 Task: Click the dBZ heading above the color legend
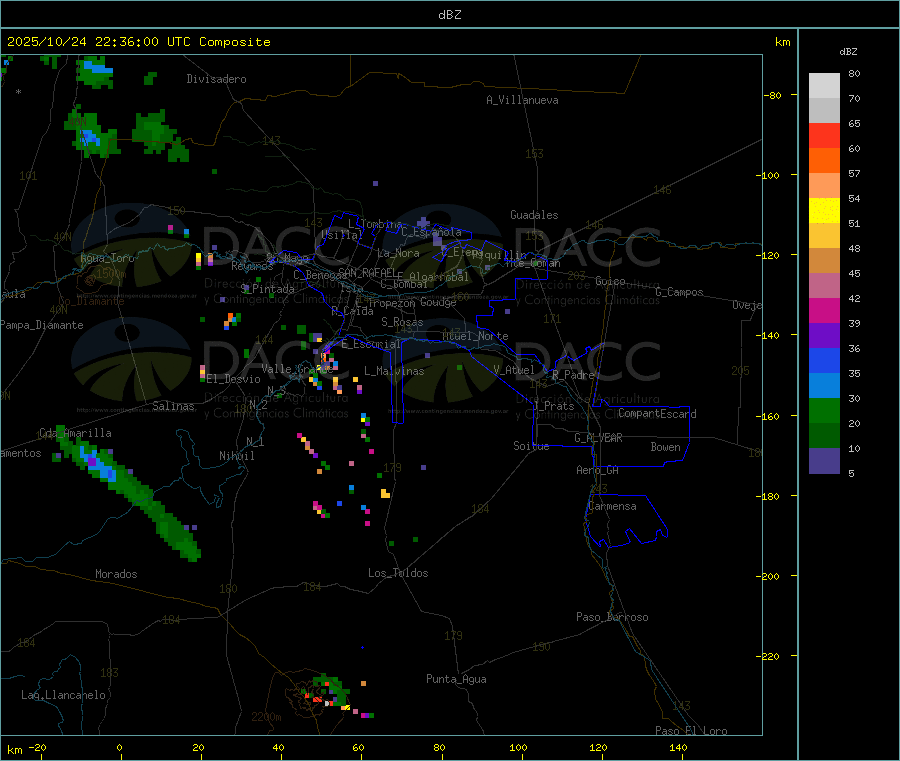pyautogui.click(x=848, y=52)
